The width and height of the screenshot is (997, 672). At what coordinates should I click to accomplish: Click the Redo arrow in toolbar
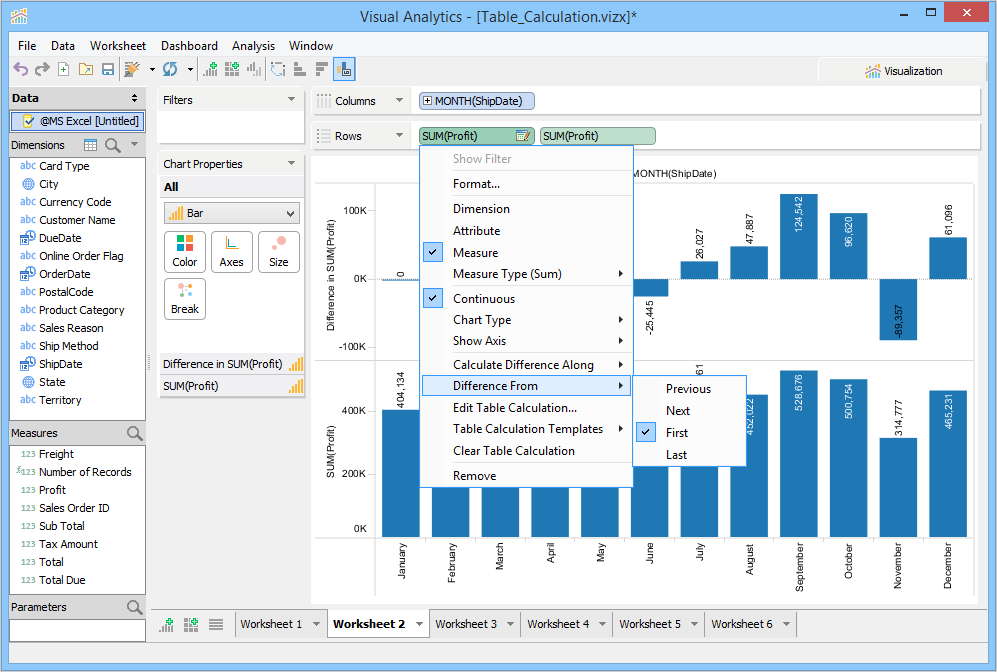(42, 69)
